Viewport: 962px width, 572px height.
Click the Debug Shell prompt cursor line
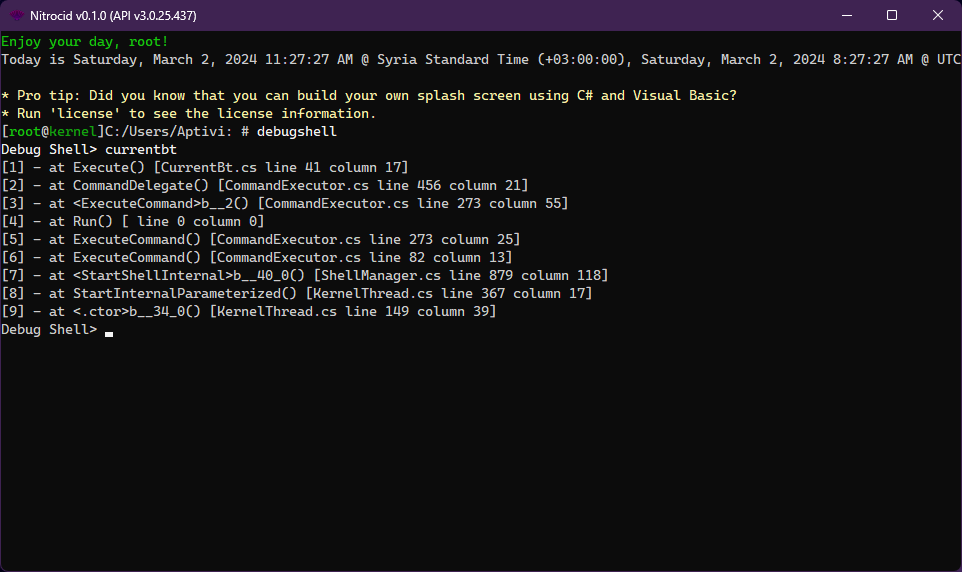tap(108, 330)
